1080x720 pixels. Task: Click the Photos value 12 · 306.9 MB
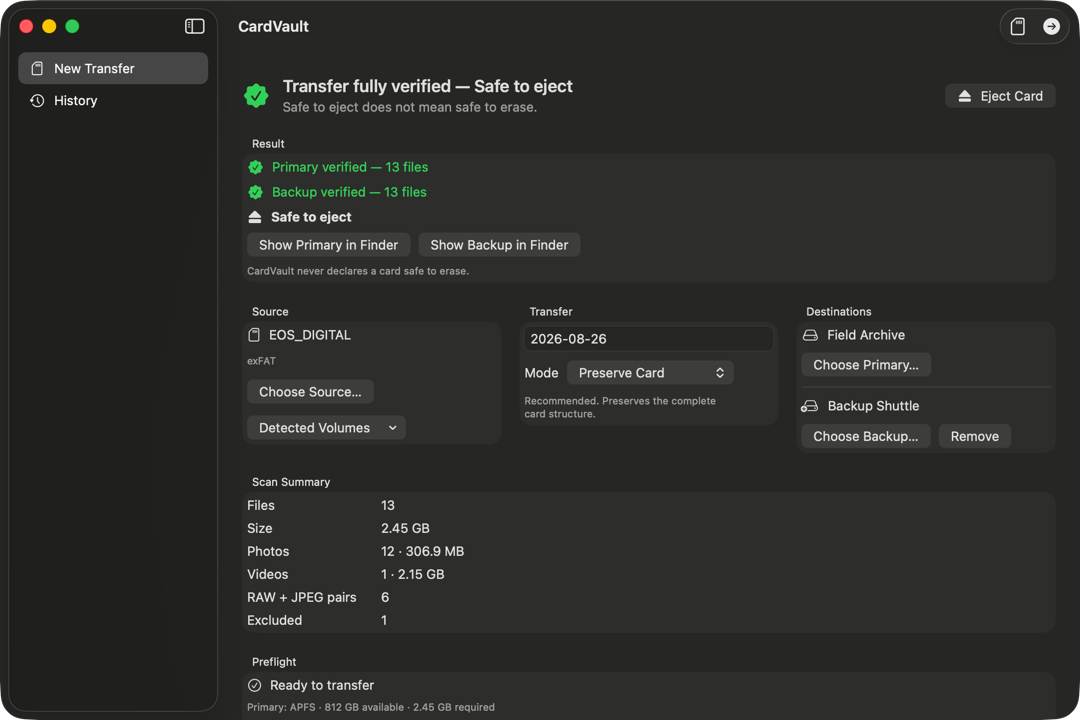tap(422, 551)
